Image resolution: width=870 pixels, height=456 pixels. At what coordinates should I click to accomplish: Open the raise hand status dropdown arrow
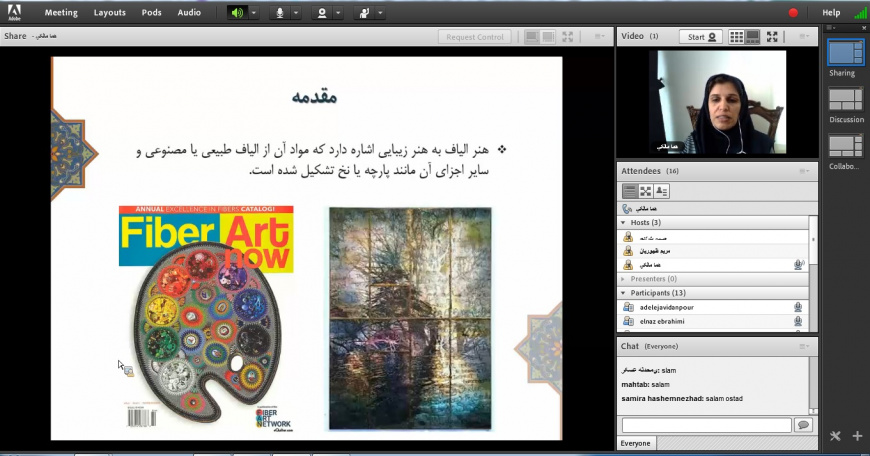coord(381,13)
